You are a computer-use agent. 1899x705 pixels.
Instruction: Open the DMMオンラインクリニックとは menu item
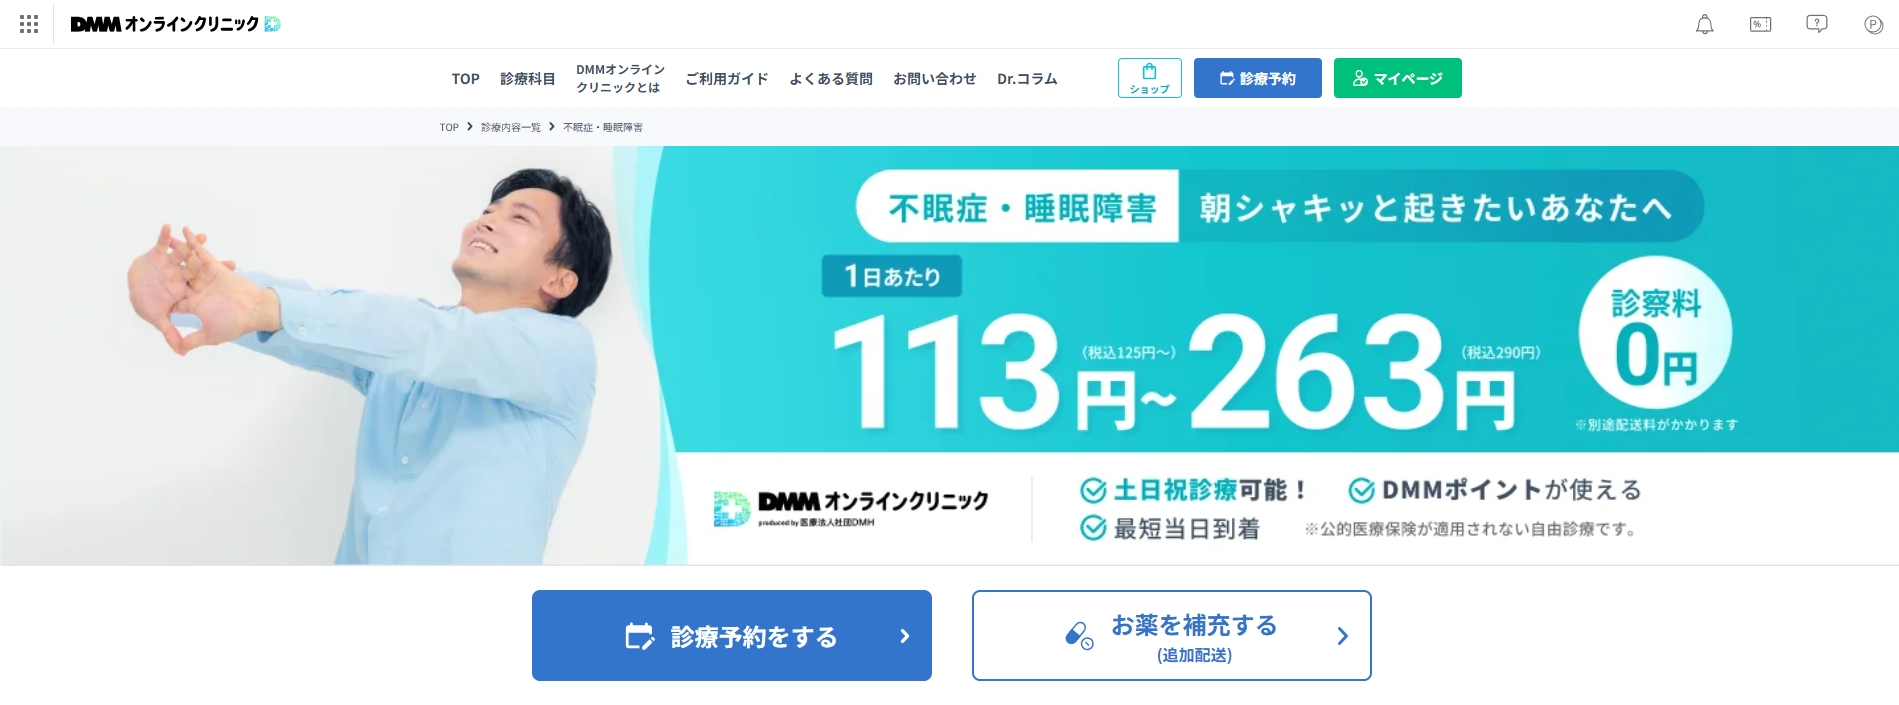[x=620, y=78]
